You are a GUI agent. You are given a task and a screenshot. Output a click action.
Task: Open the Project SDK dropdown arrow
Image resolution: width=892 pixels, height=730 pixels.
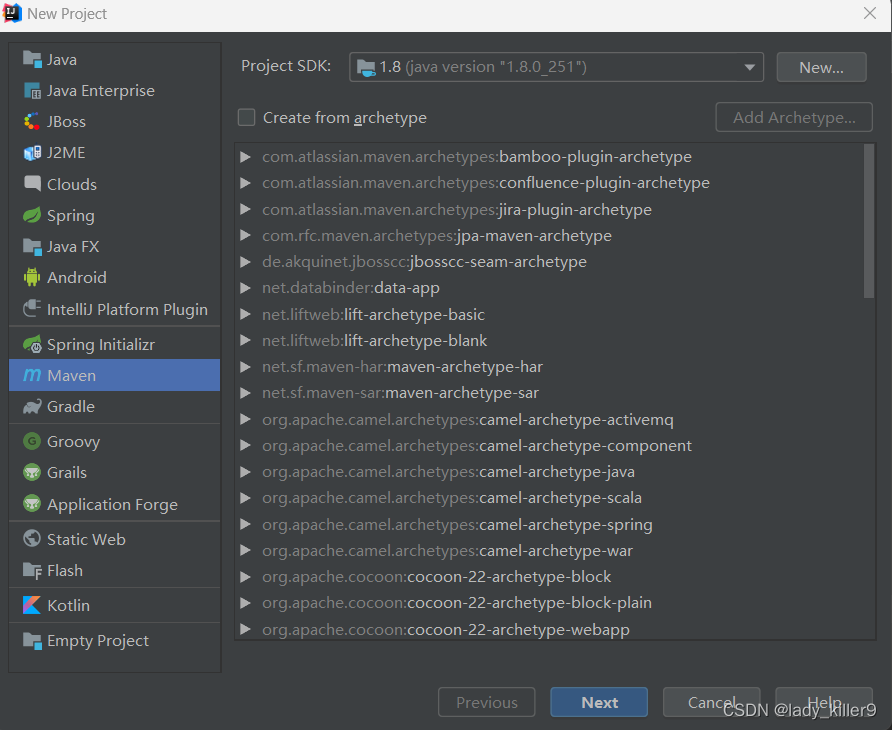750,67
